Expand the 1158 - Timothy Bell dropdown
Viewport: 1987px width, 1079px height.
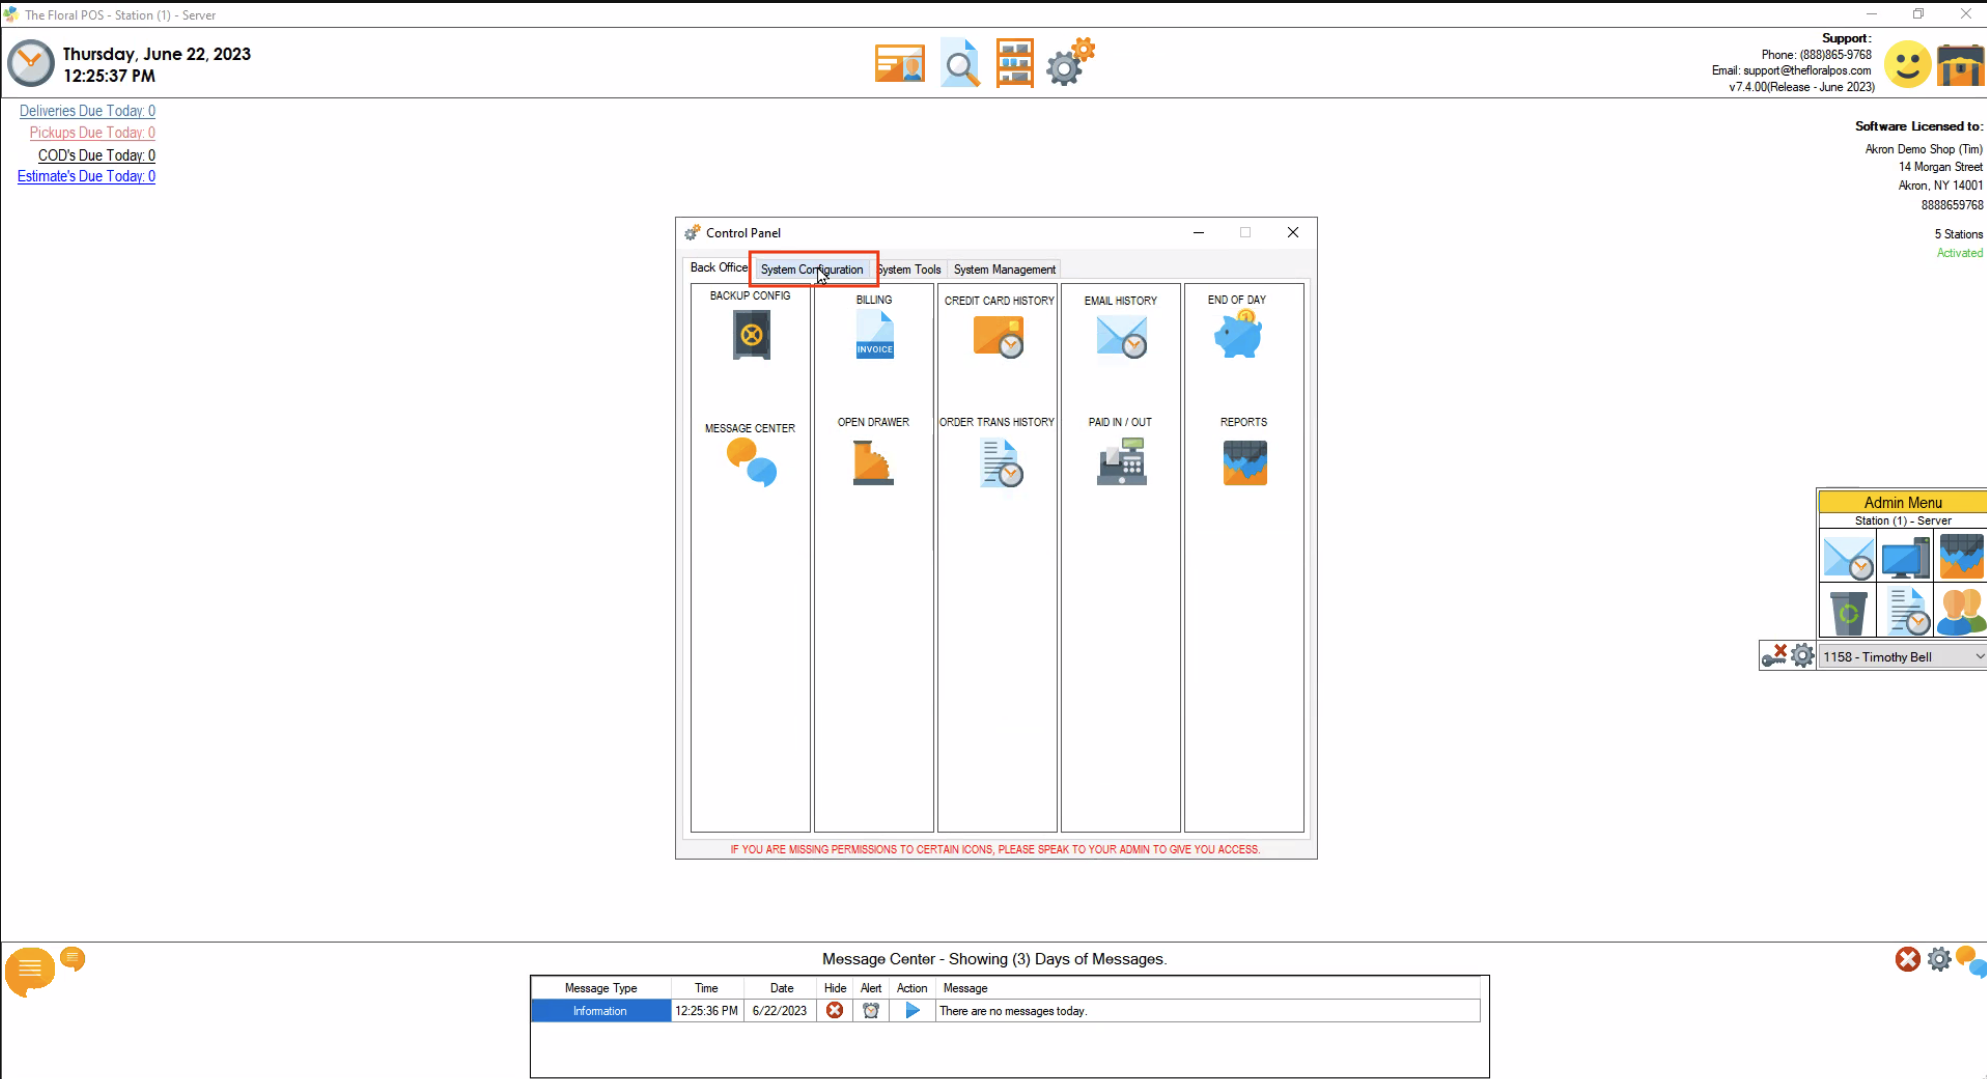(1979, 657)
